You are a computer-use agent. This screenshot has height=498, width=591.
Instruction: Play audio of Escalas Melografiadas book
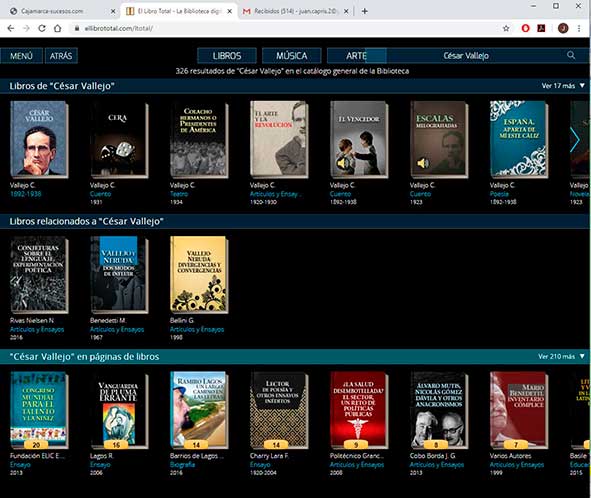[423, 163]
